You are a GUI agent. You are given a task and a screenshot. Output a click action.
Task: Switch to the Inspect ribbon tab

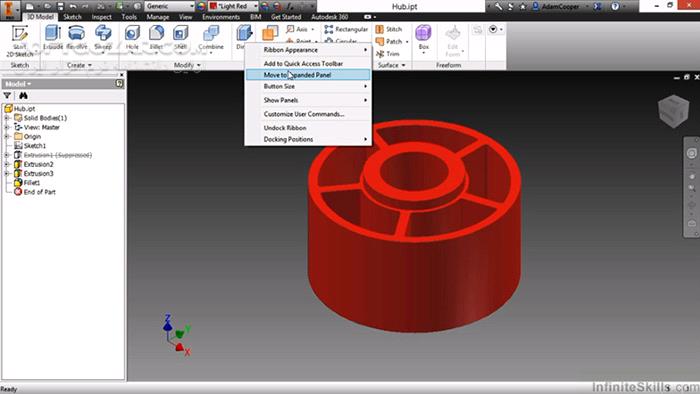(101, 17)
